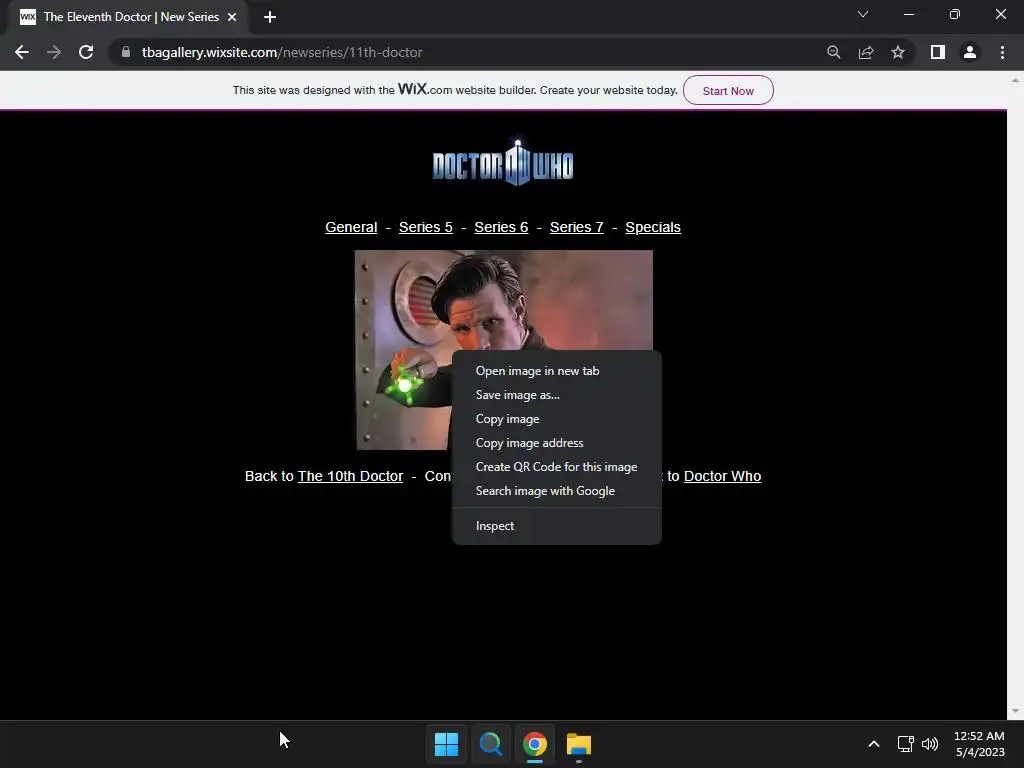
Task: Open the Chrome three-dot menu
Action: click(x=1002, y=52)
